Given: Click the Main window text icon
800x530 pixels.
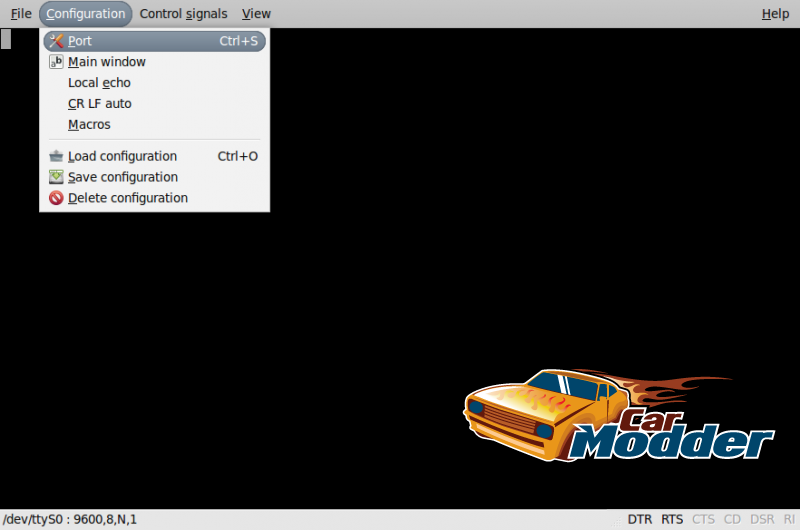Looking at the screenshot, I should click(x=56, y=62).
